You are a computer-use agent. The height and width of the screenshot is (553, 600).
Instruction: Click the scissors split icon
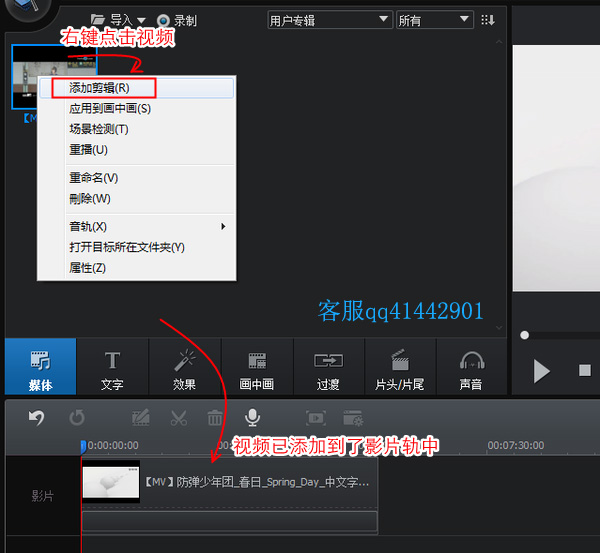pos(179,418)
